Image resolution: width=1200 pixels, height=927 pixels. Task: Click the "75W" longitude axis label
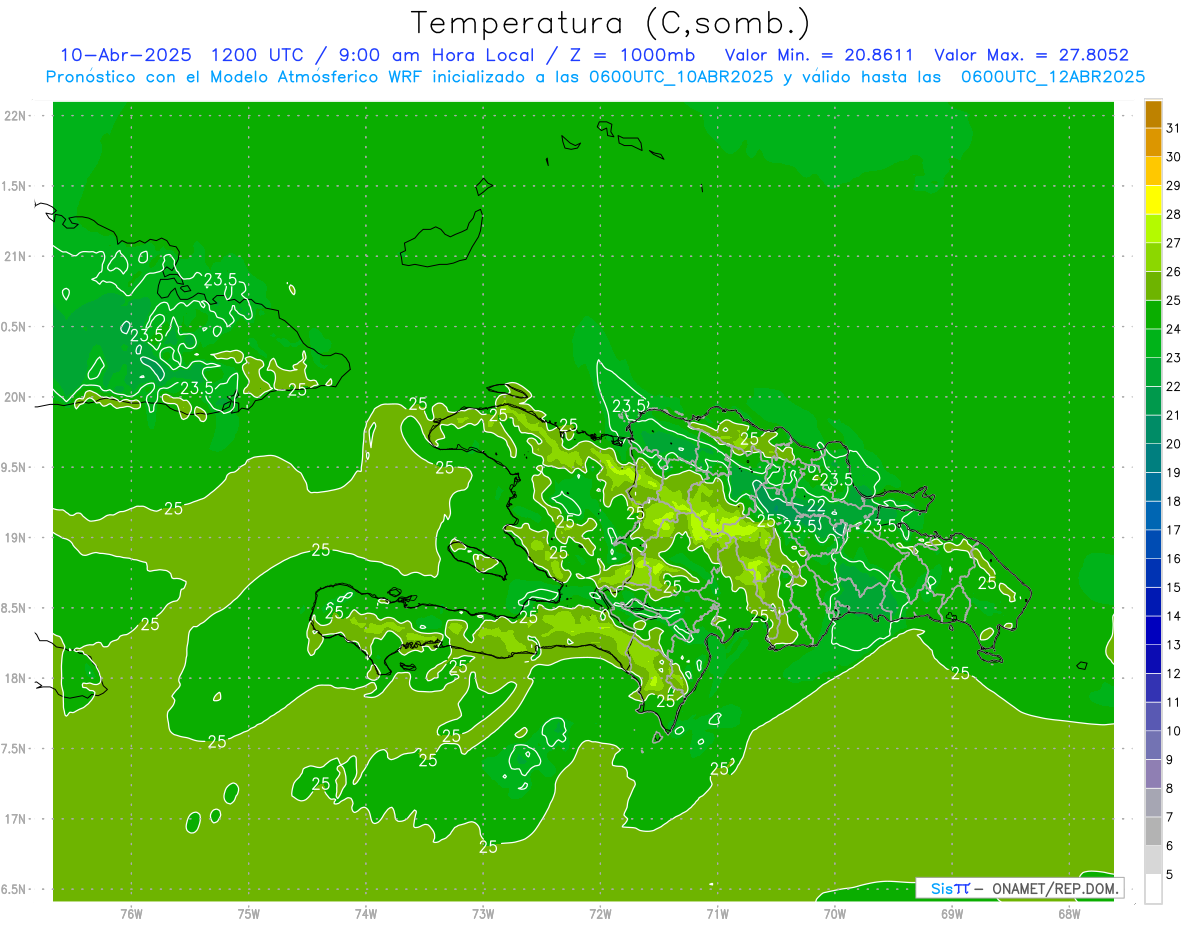[249, 914]
